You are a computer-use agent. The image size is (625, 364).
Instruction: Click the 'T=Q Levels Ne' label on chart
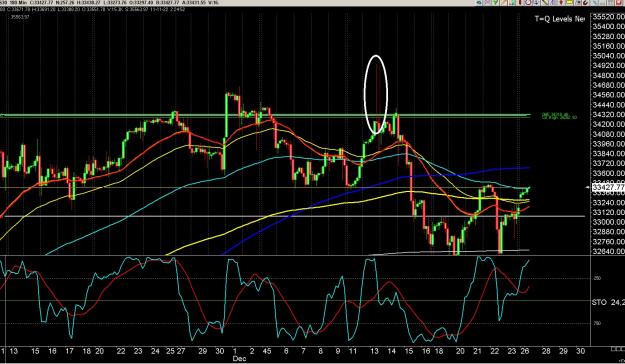pyautogui.click(x=560, y=19)
